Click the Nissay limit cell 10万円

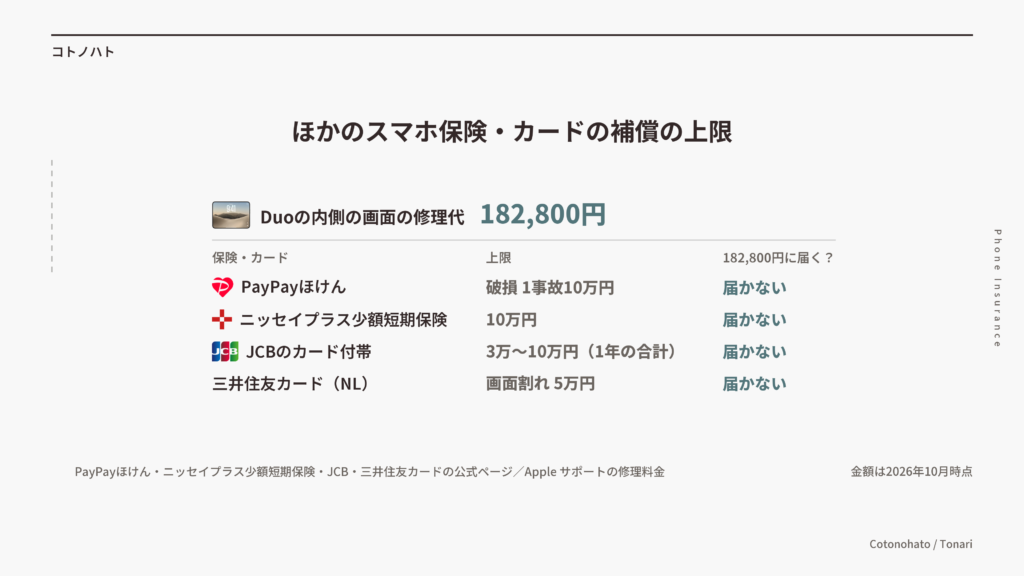click(511, 319)
